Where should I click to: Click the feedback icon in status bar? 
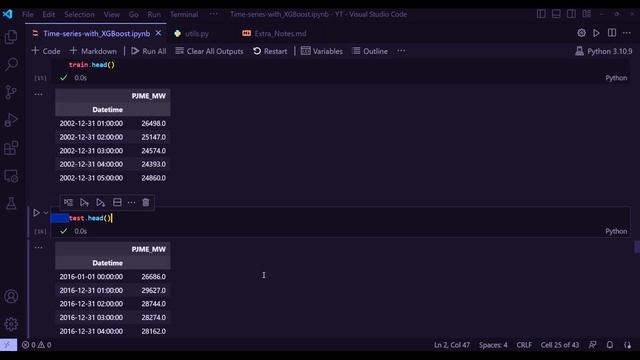click(593, 345)
